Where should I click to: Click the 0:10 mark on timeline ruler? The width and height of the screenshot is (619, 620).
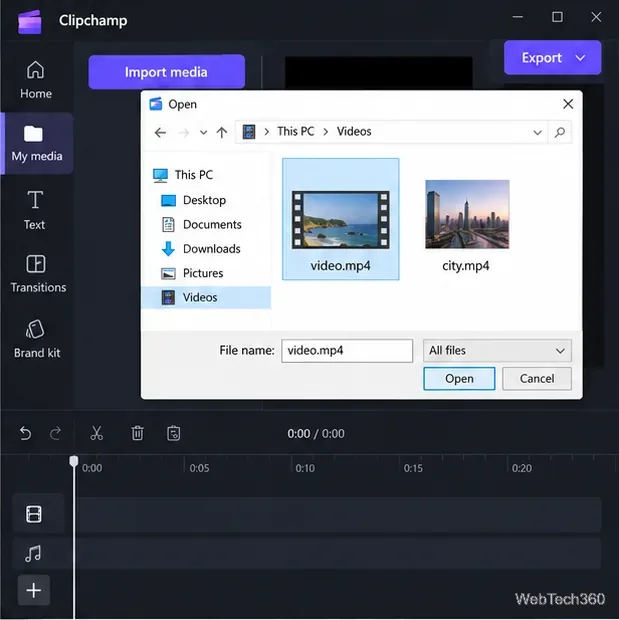point(305,468)
